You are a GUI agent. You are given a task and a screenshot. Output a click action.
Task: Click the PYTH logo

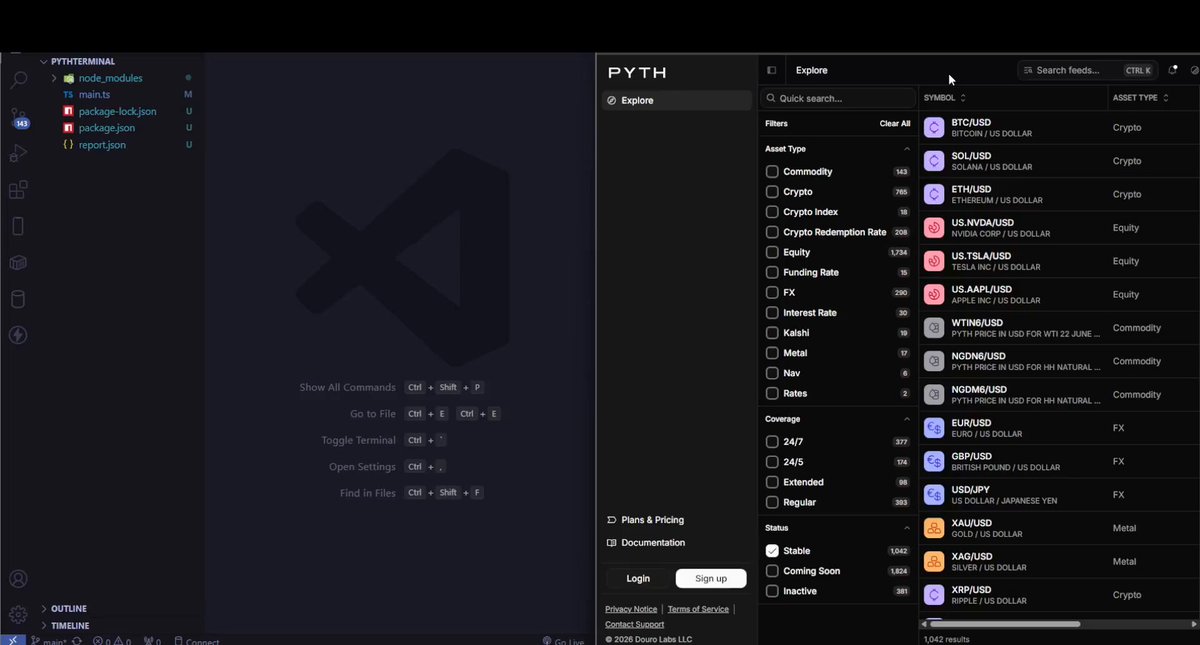[637, 72]
